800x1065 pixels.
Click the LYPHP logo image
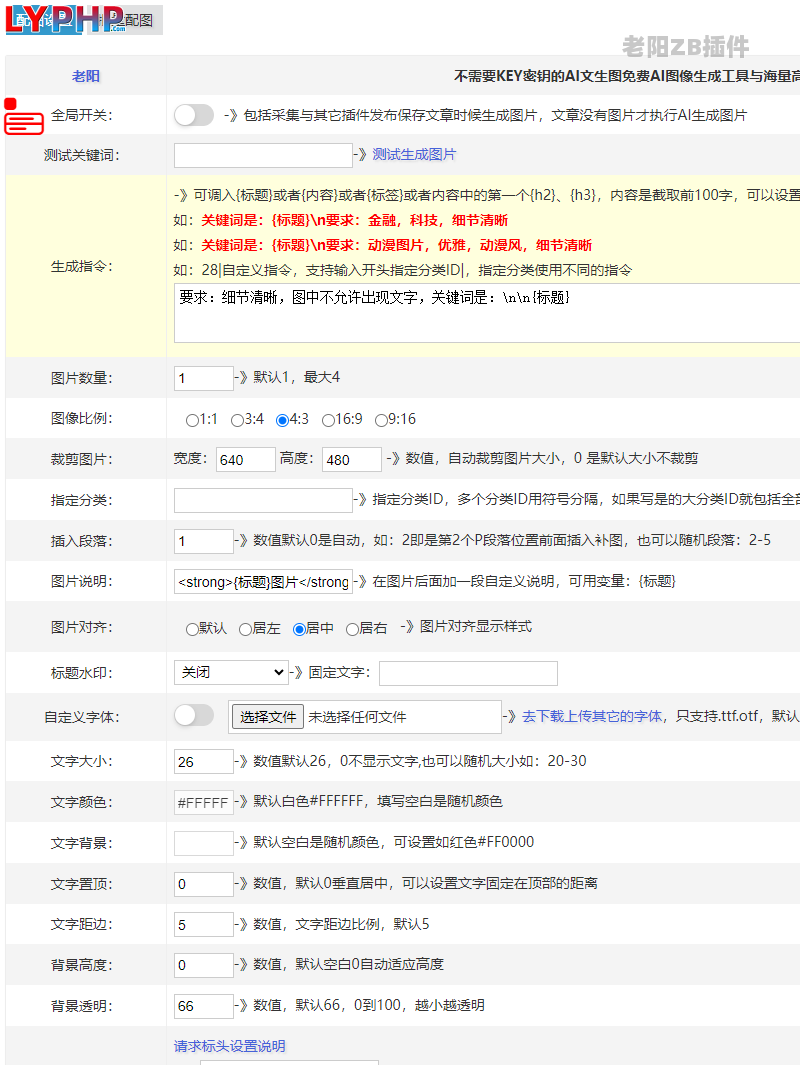60,19
